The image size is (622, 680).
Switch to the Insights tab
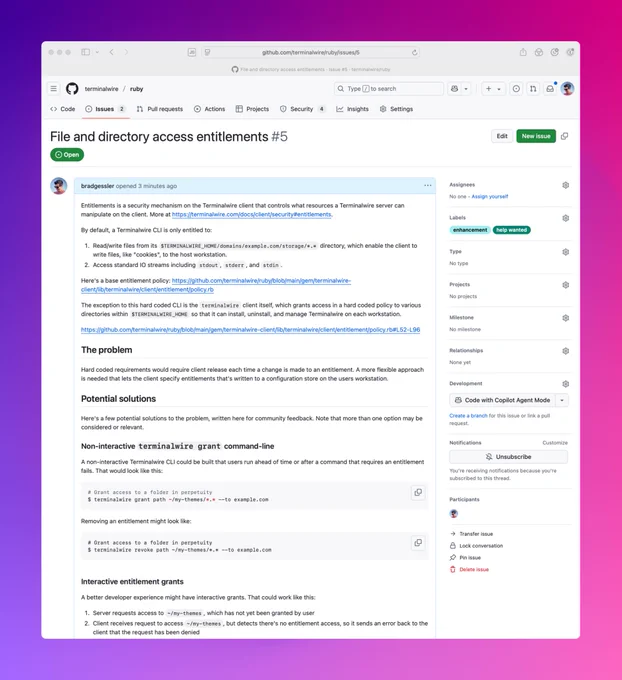(352, 109)
